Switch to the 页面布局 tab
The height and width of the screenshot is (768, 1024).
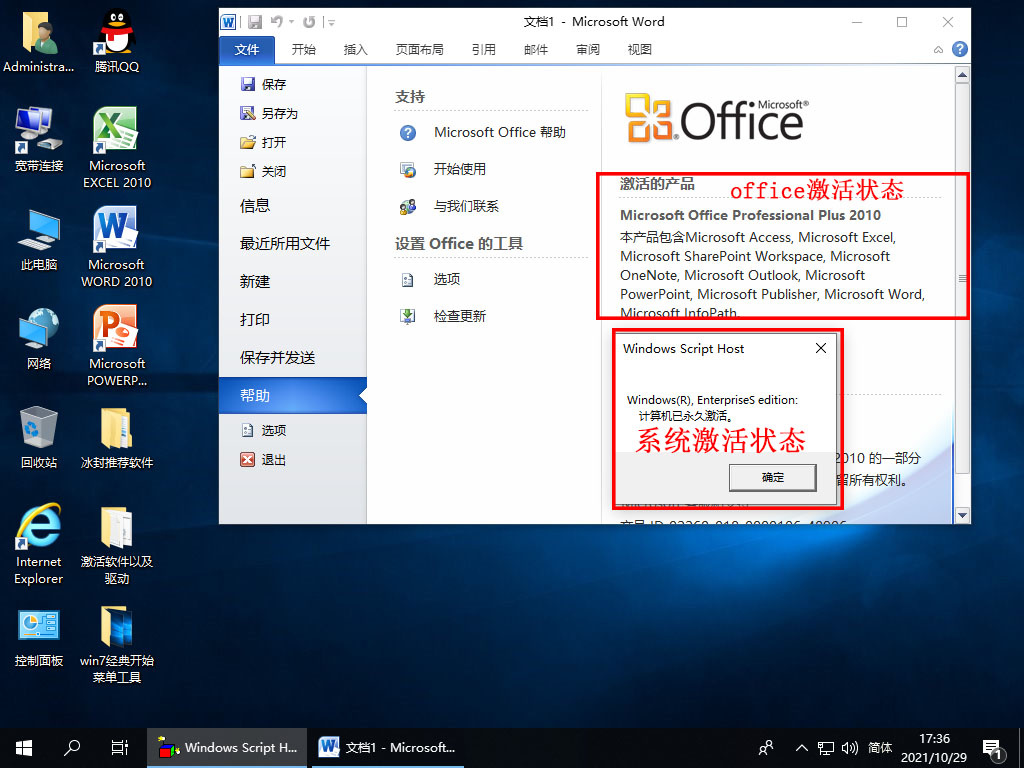(x=419, y=50)
